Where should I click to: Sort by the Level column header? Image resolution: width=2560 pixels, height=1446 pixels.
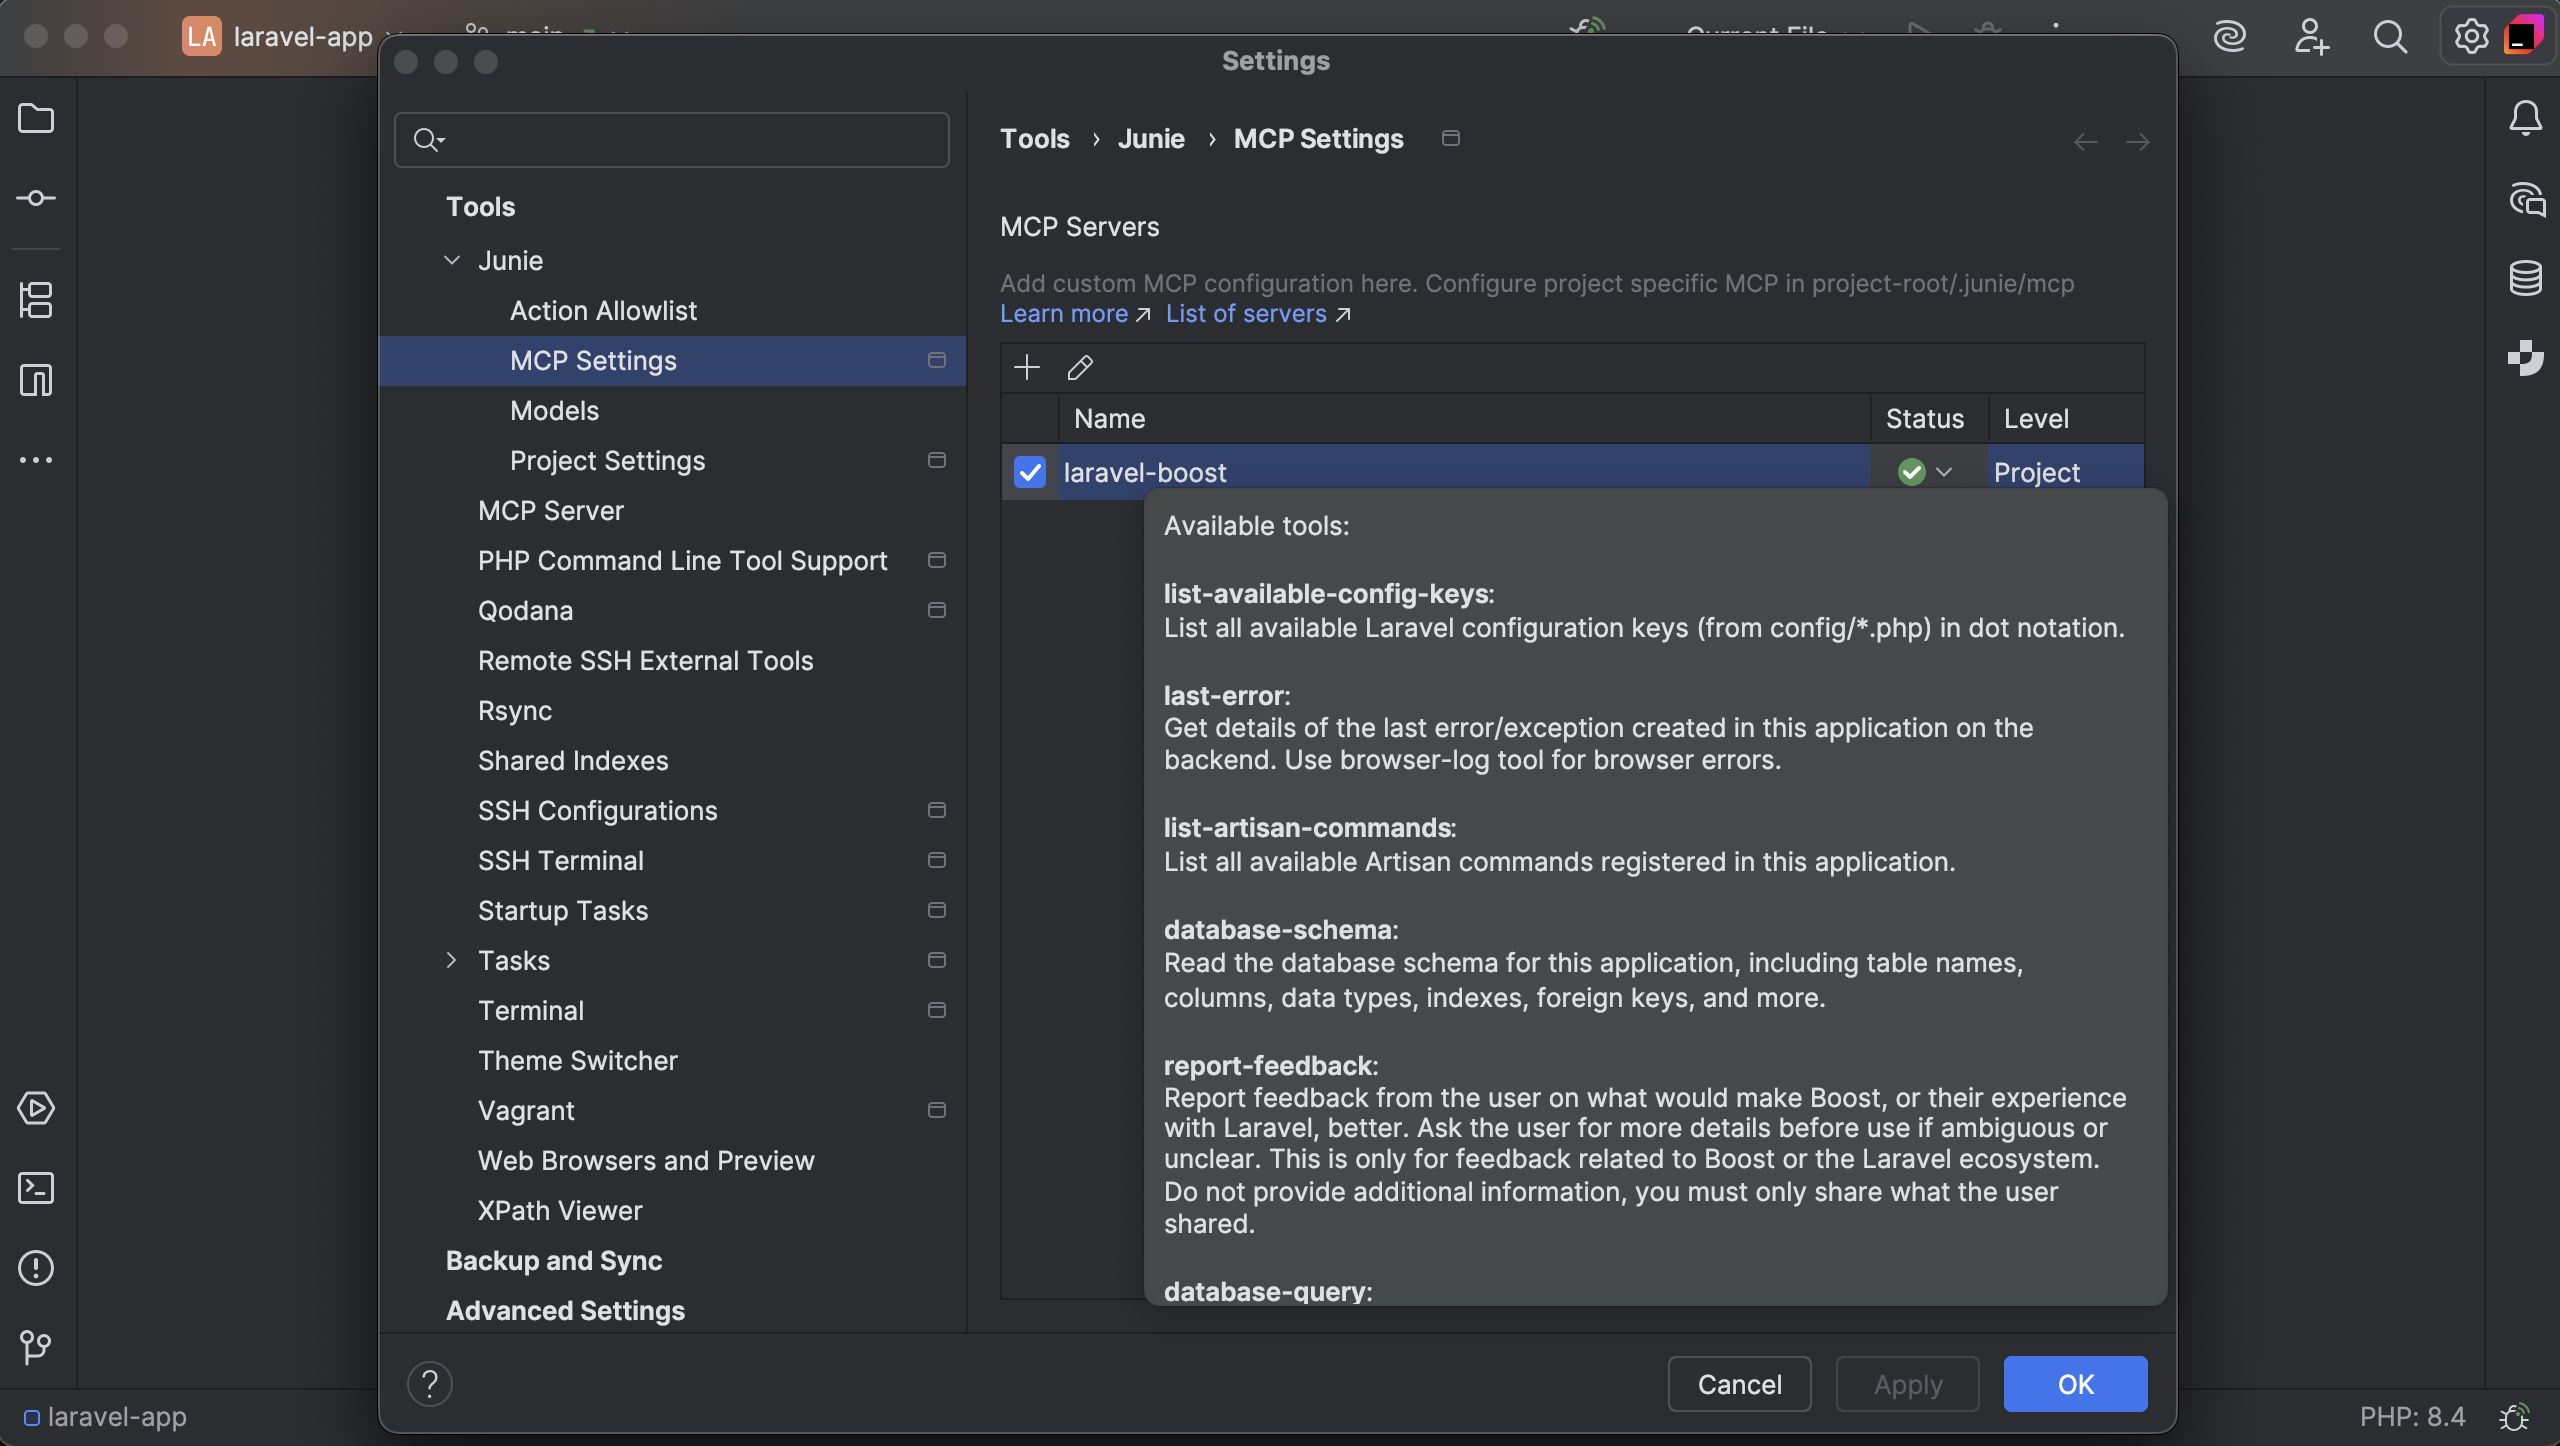click(x=2066, y=418)
